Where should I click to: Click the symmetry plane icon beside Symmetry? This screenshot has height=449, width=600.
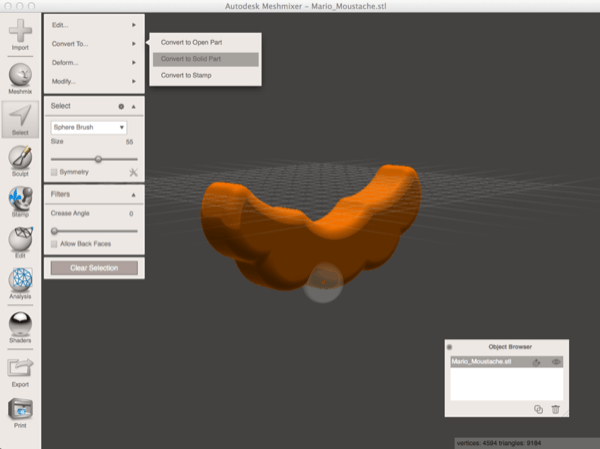pyautogui.click(x=133, y=172)
